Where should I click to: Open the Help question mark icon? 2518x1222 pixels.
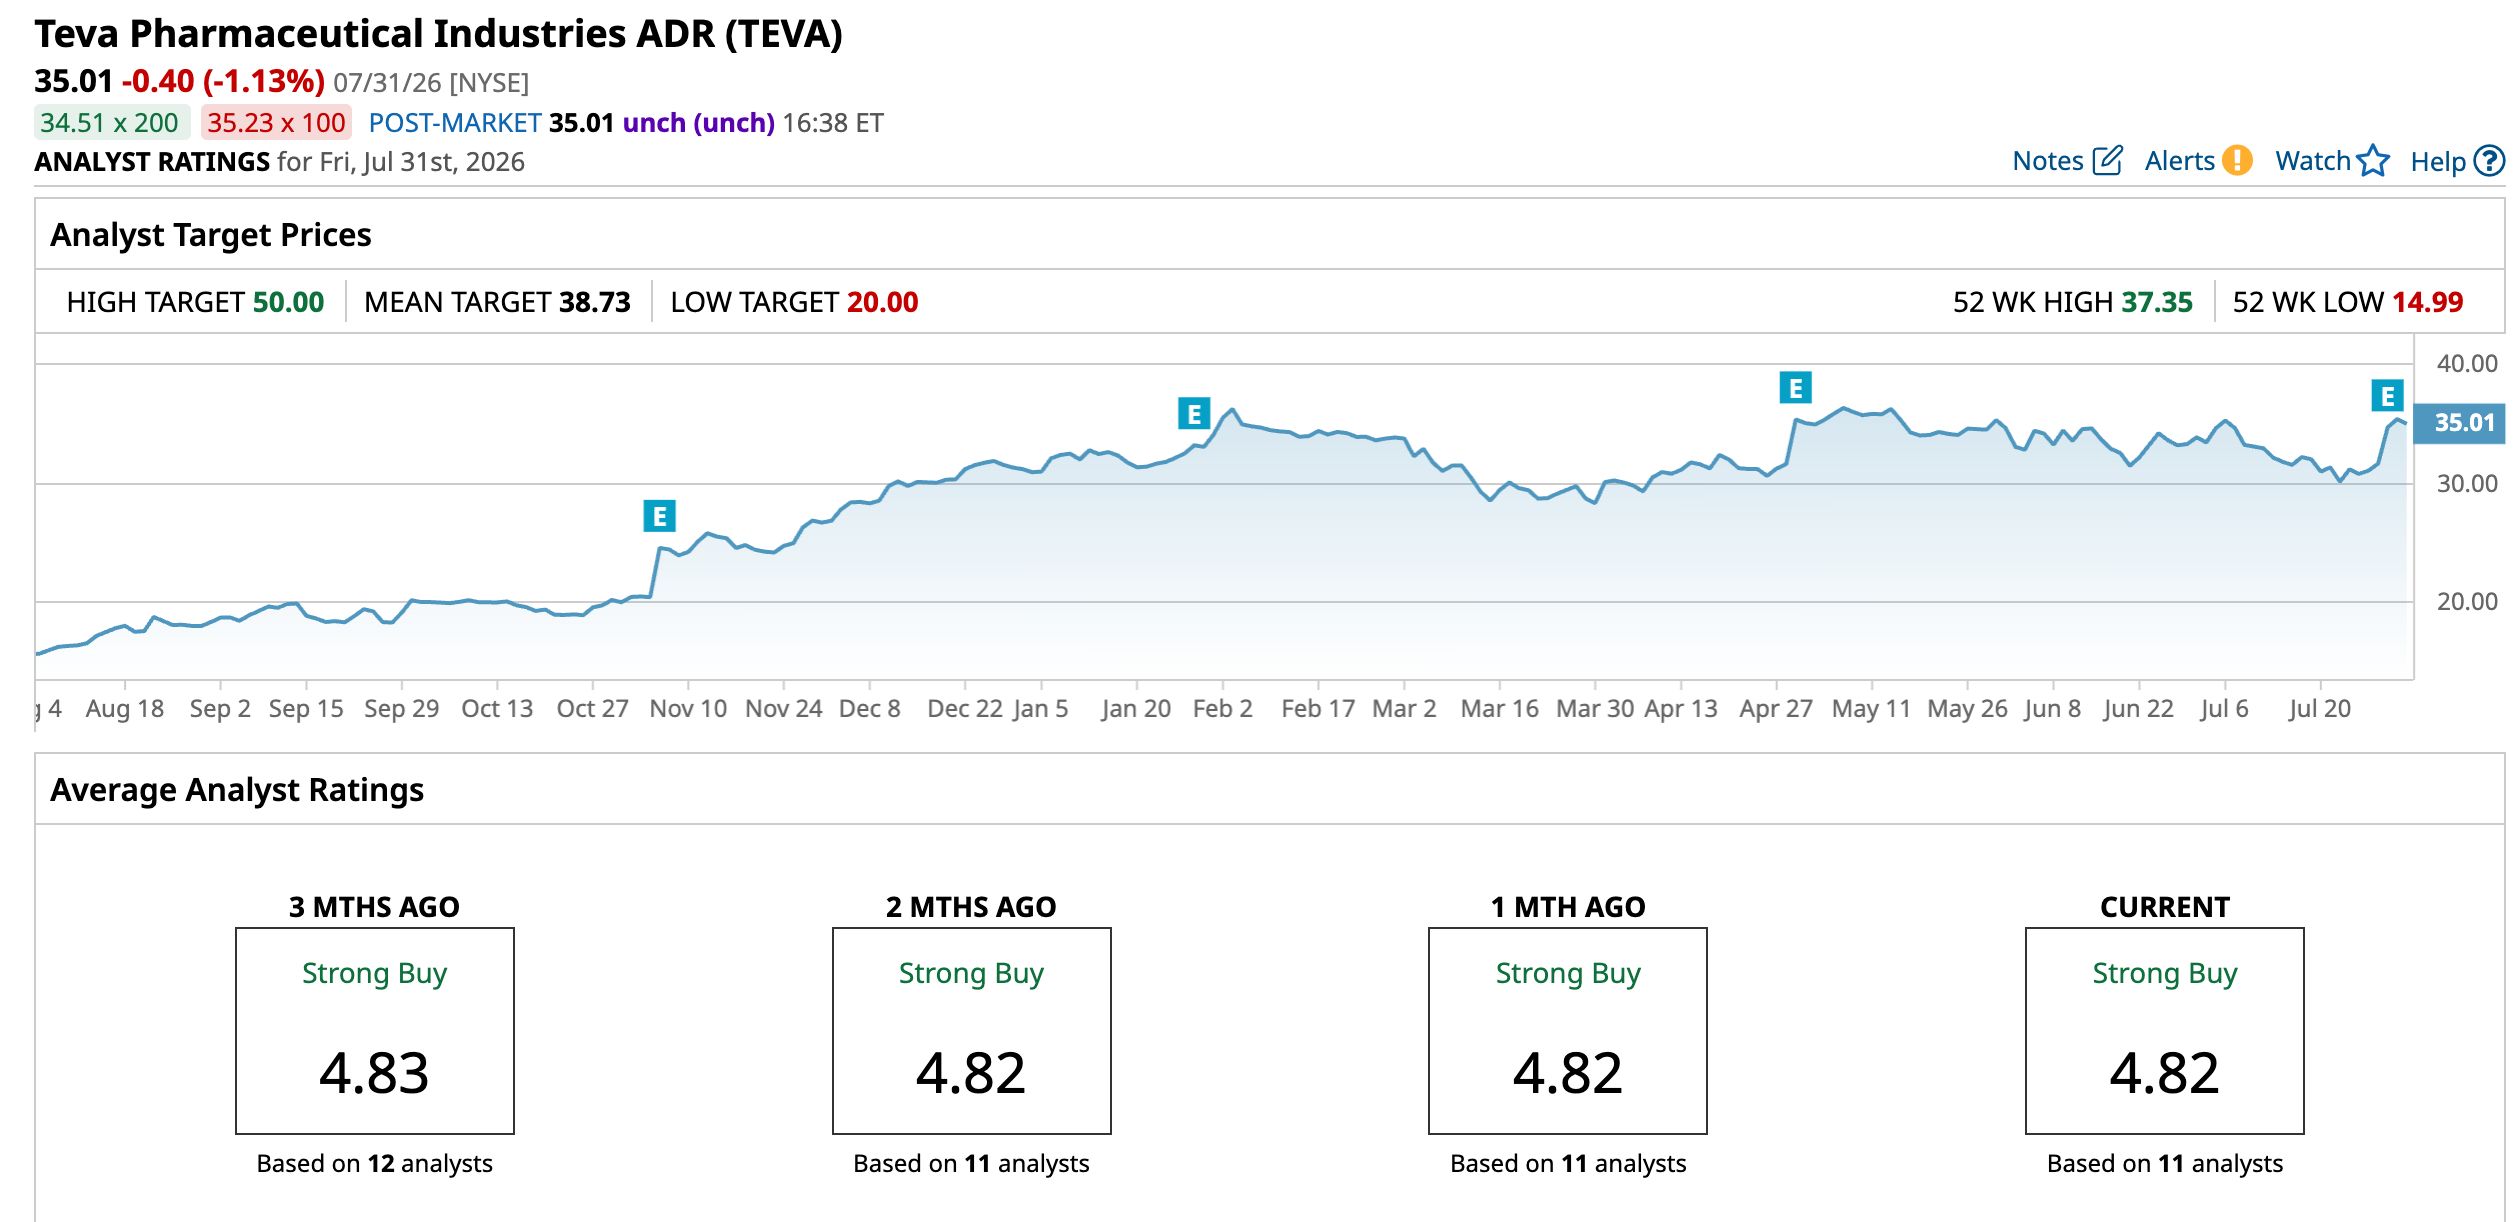(x=2489, y=161)
